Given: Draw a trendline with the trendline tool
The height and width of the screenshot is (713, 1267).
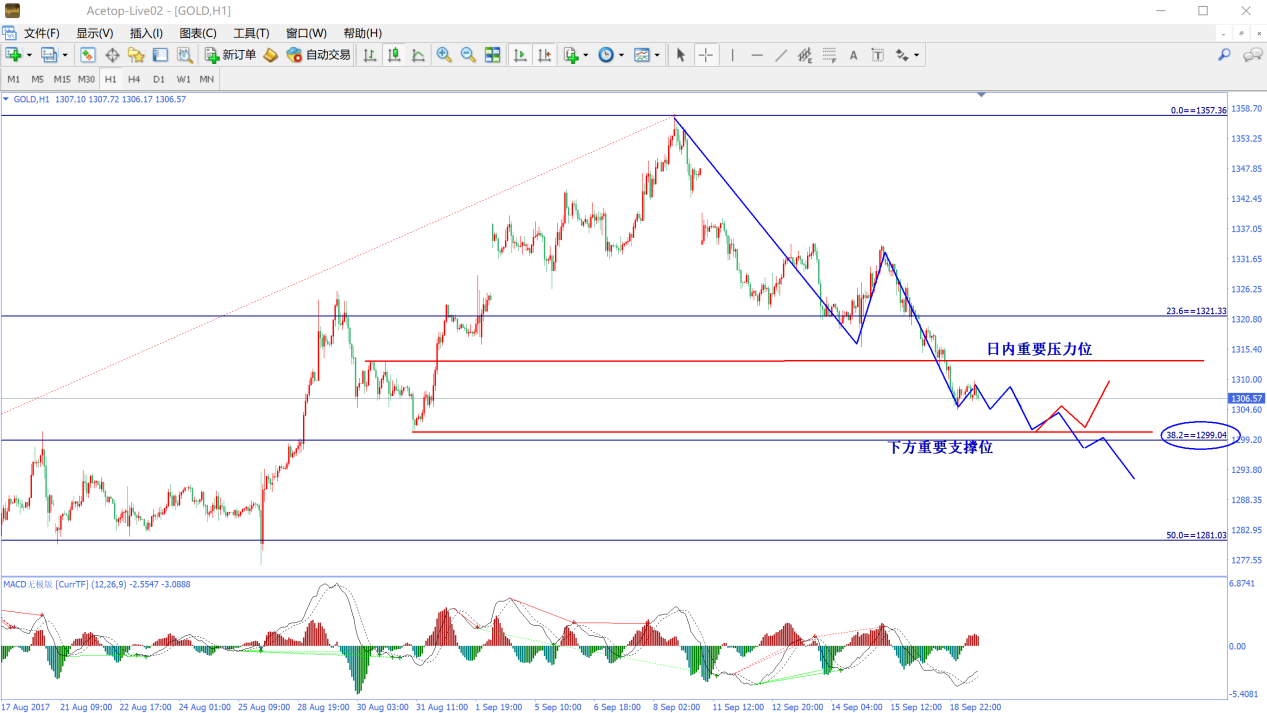Looking at the screenshot, I should coord(781,55).
